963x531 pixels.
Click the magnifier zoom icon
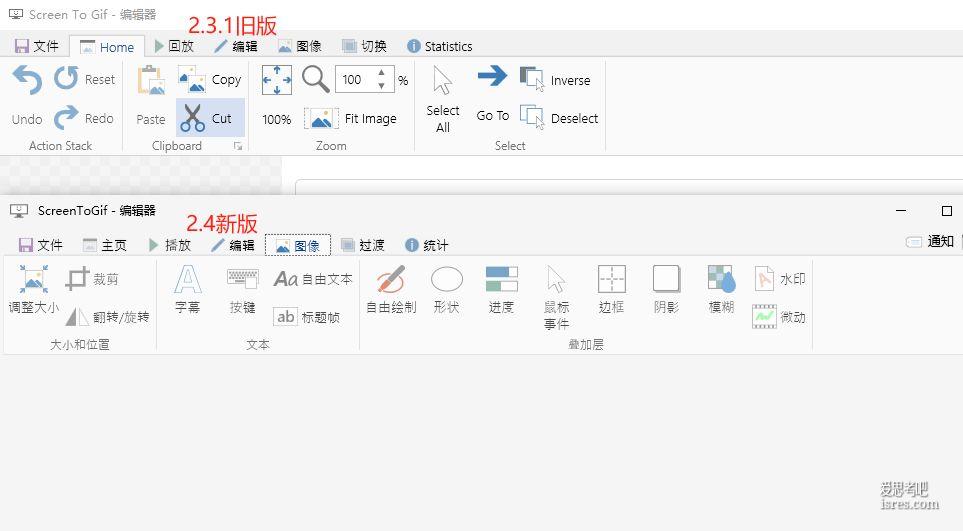(x=316, y=79)
